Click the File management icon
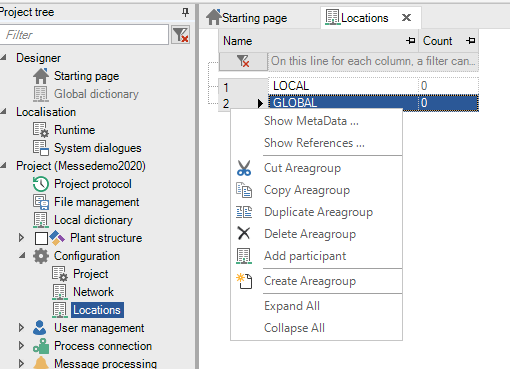 pos(41,202)
